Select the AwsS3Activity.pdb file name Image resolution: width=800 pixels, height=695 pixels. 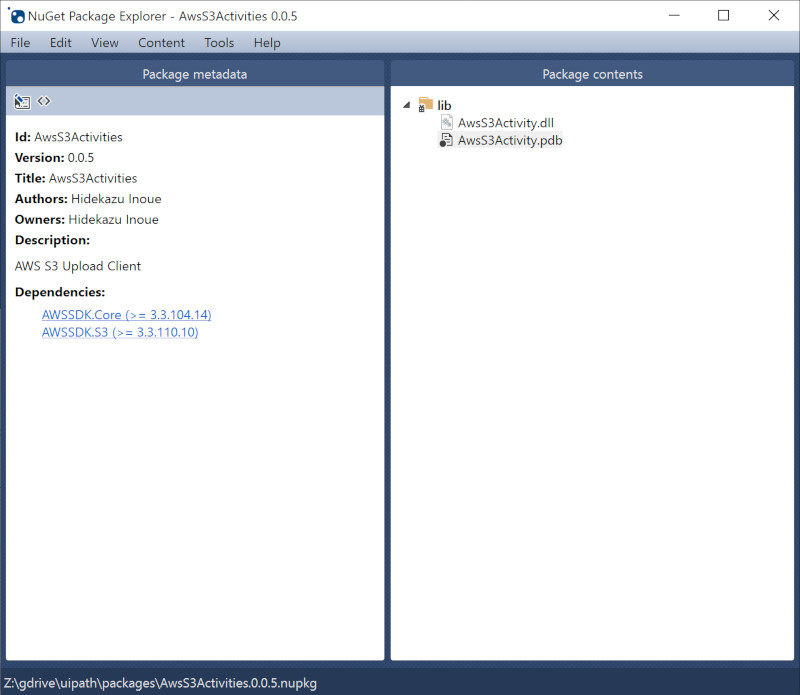(x=509, y=141)
